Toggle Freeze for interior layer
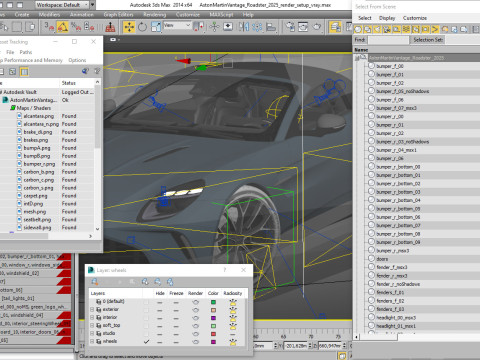480x360 pixels. [x=176, y=318]
